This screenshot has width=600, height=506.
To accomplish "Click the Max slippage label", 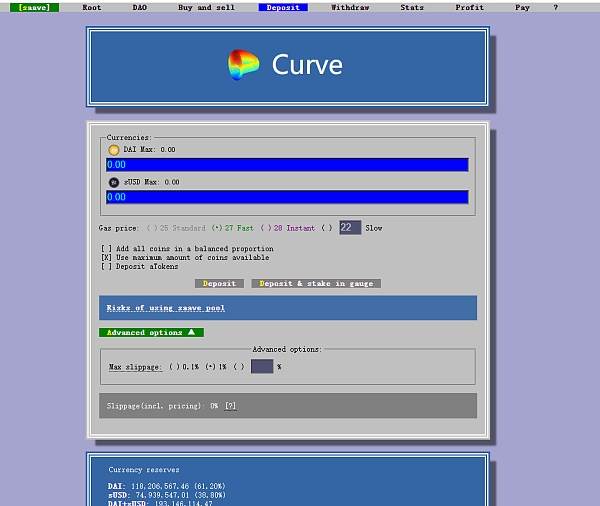I will (135, 367).
